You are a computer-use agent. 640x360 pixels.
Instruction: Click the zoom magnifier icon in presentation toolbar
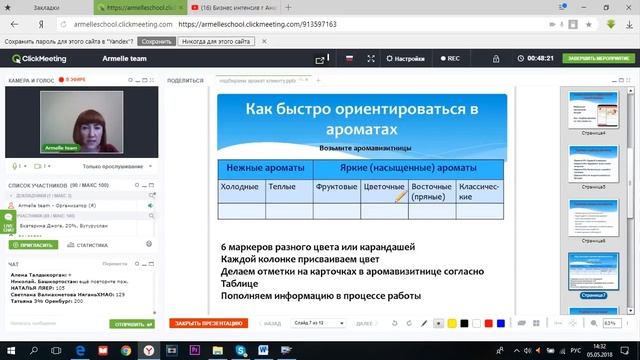tap(594, 323)
